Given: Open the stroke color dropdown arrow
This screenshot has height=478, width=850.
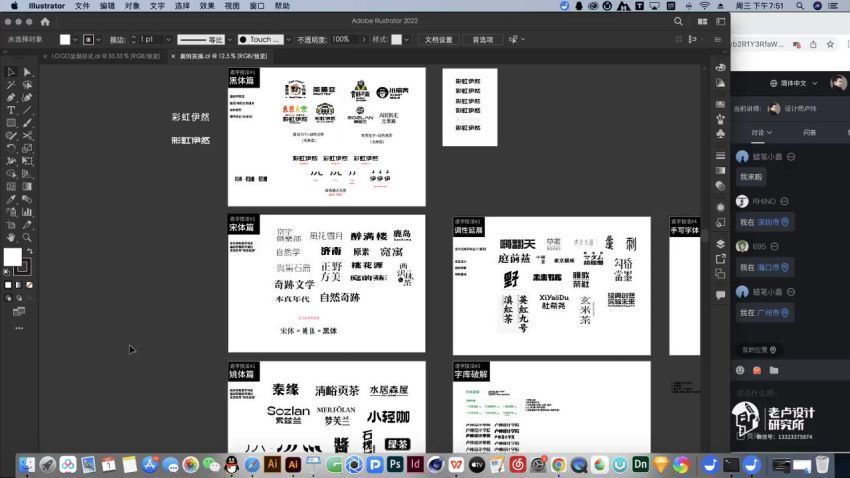Looking at the screenshot, I should [98, 40].
